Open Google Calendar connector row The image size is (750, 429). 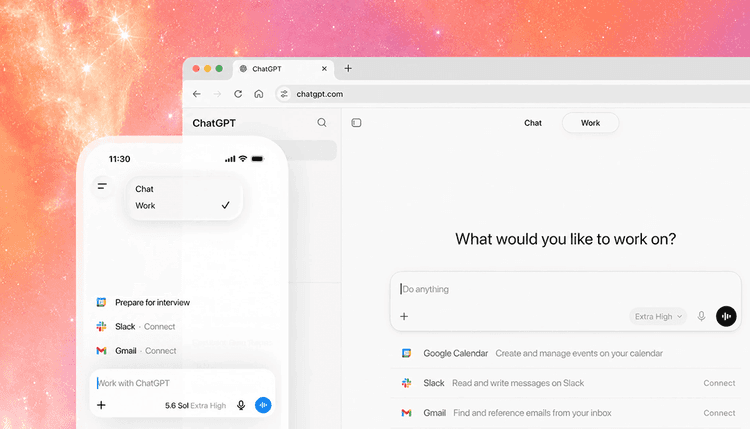pos(565,353)
